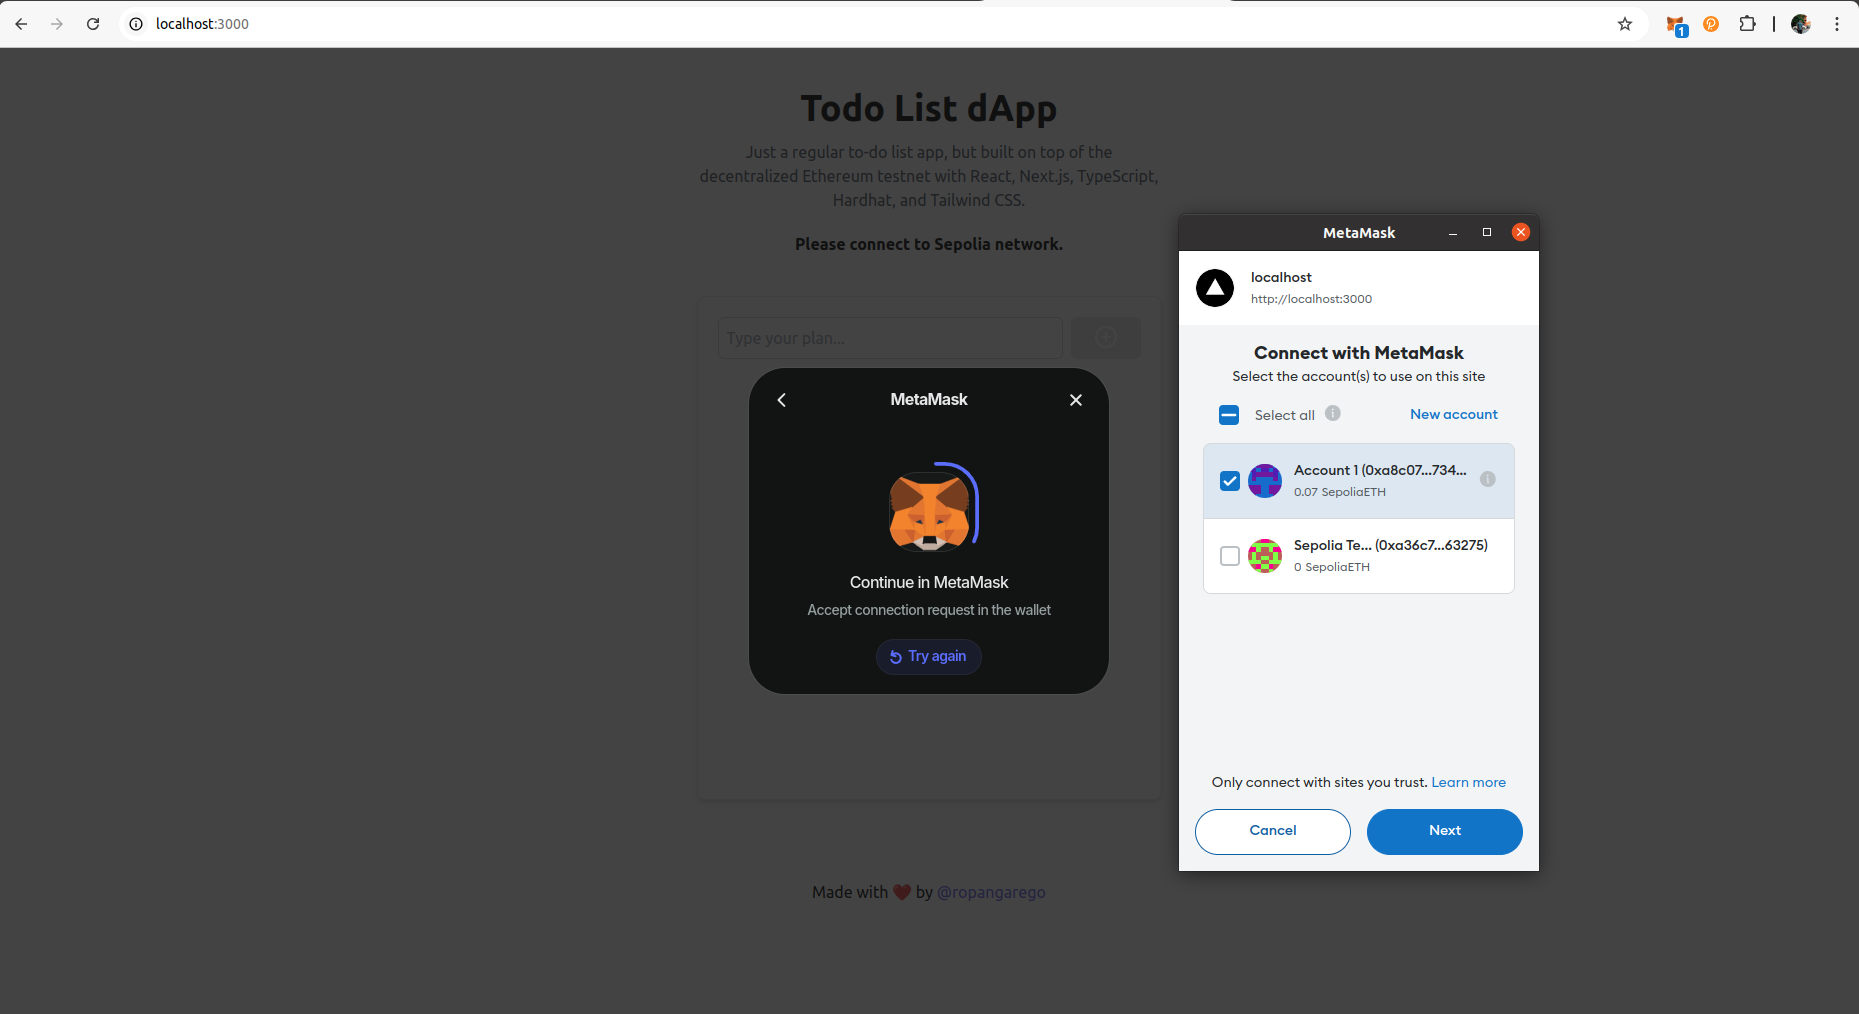Reload the localhost:3000 page
Screen dimensions: 1859x1014
pyautogui.click(x=93, y=24)
